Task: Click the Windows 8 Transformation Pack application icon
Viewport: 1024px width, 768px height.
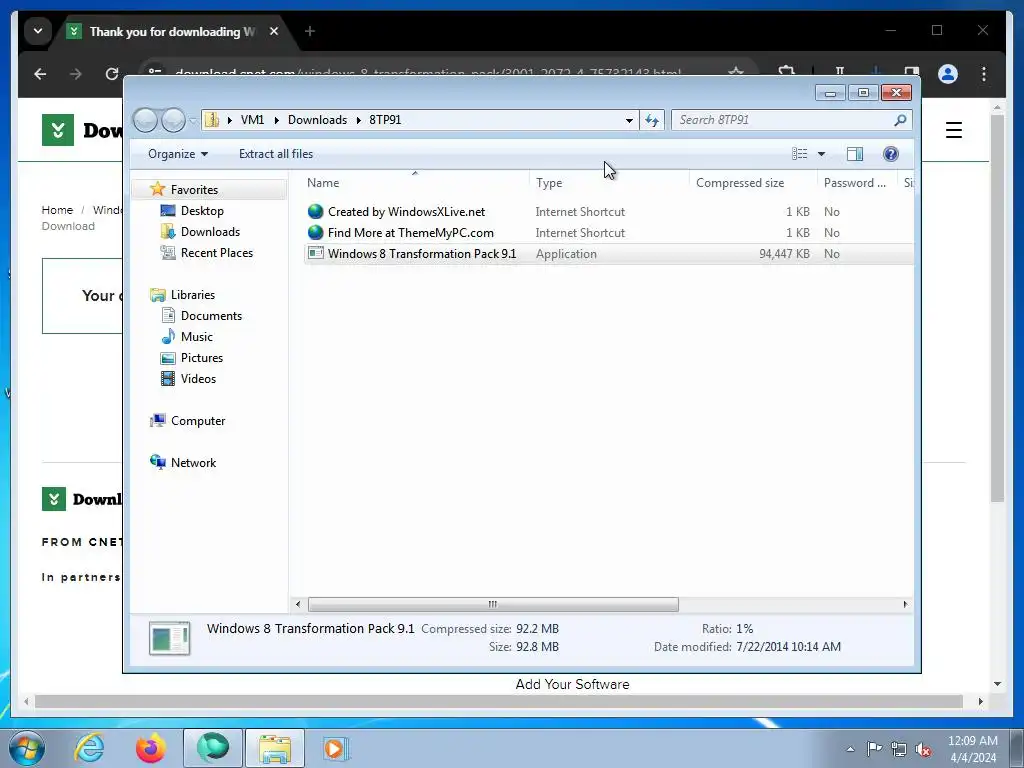Action: pos(316,253)
